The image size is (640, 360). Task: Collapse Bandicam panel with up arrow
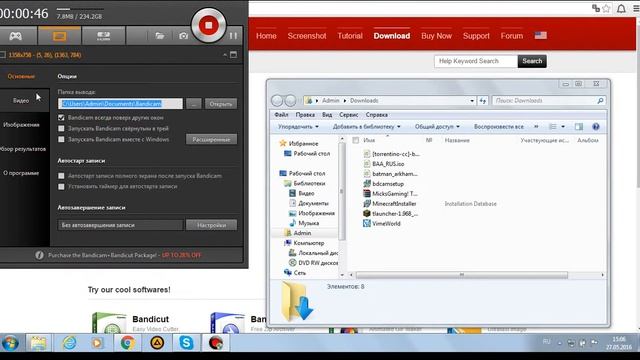tap(225, 55)
